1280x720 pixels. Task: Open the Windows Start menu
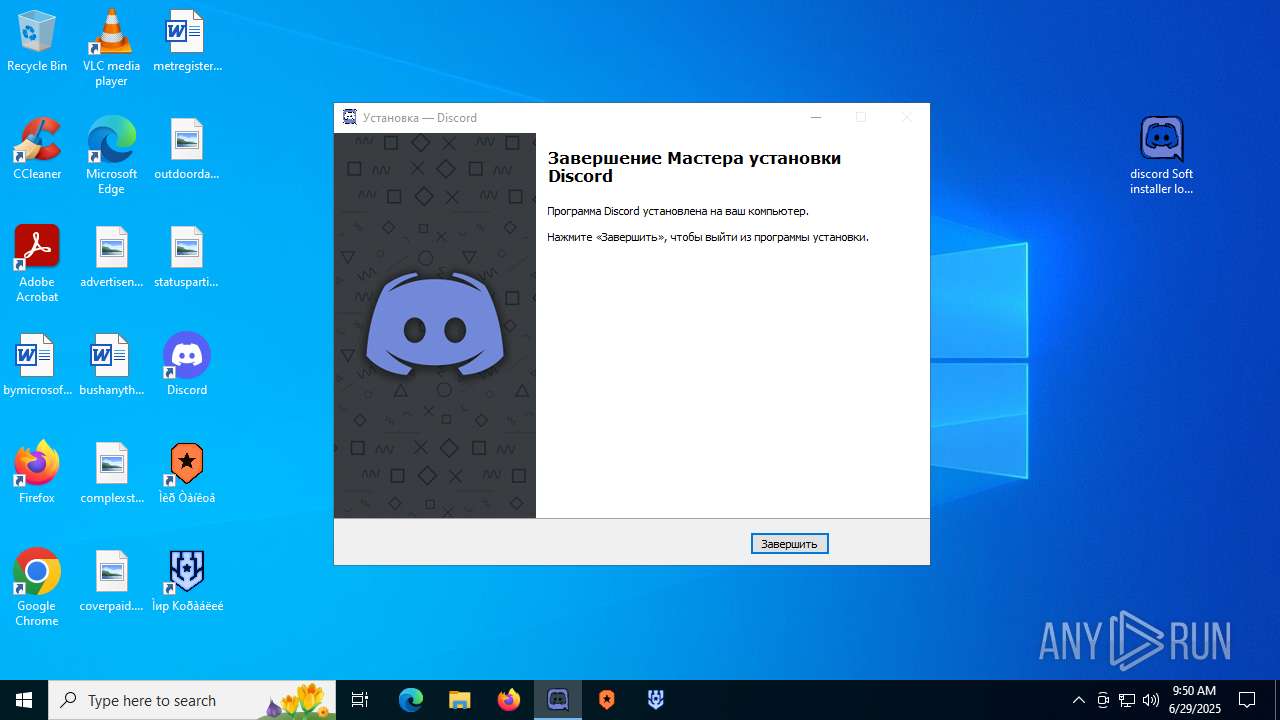(x=24, y=700)
